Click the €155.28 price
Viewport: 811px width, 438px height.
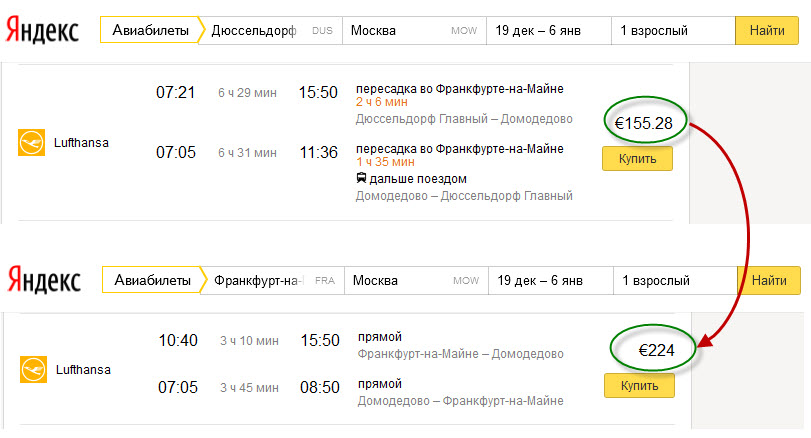643,123
